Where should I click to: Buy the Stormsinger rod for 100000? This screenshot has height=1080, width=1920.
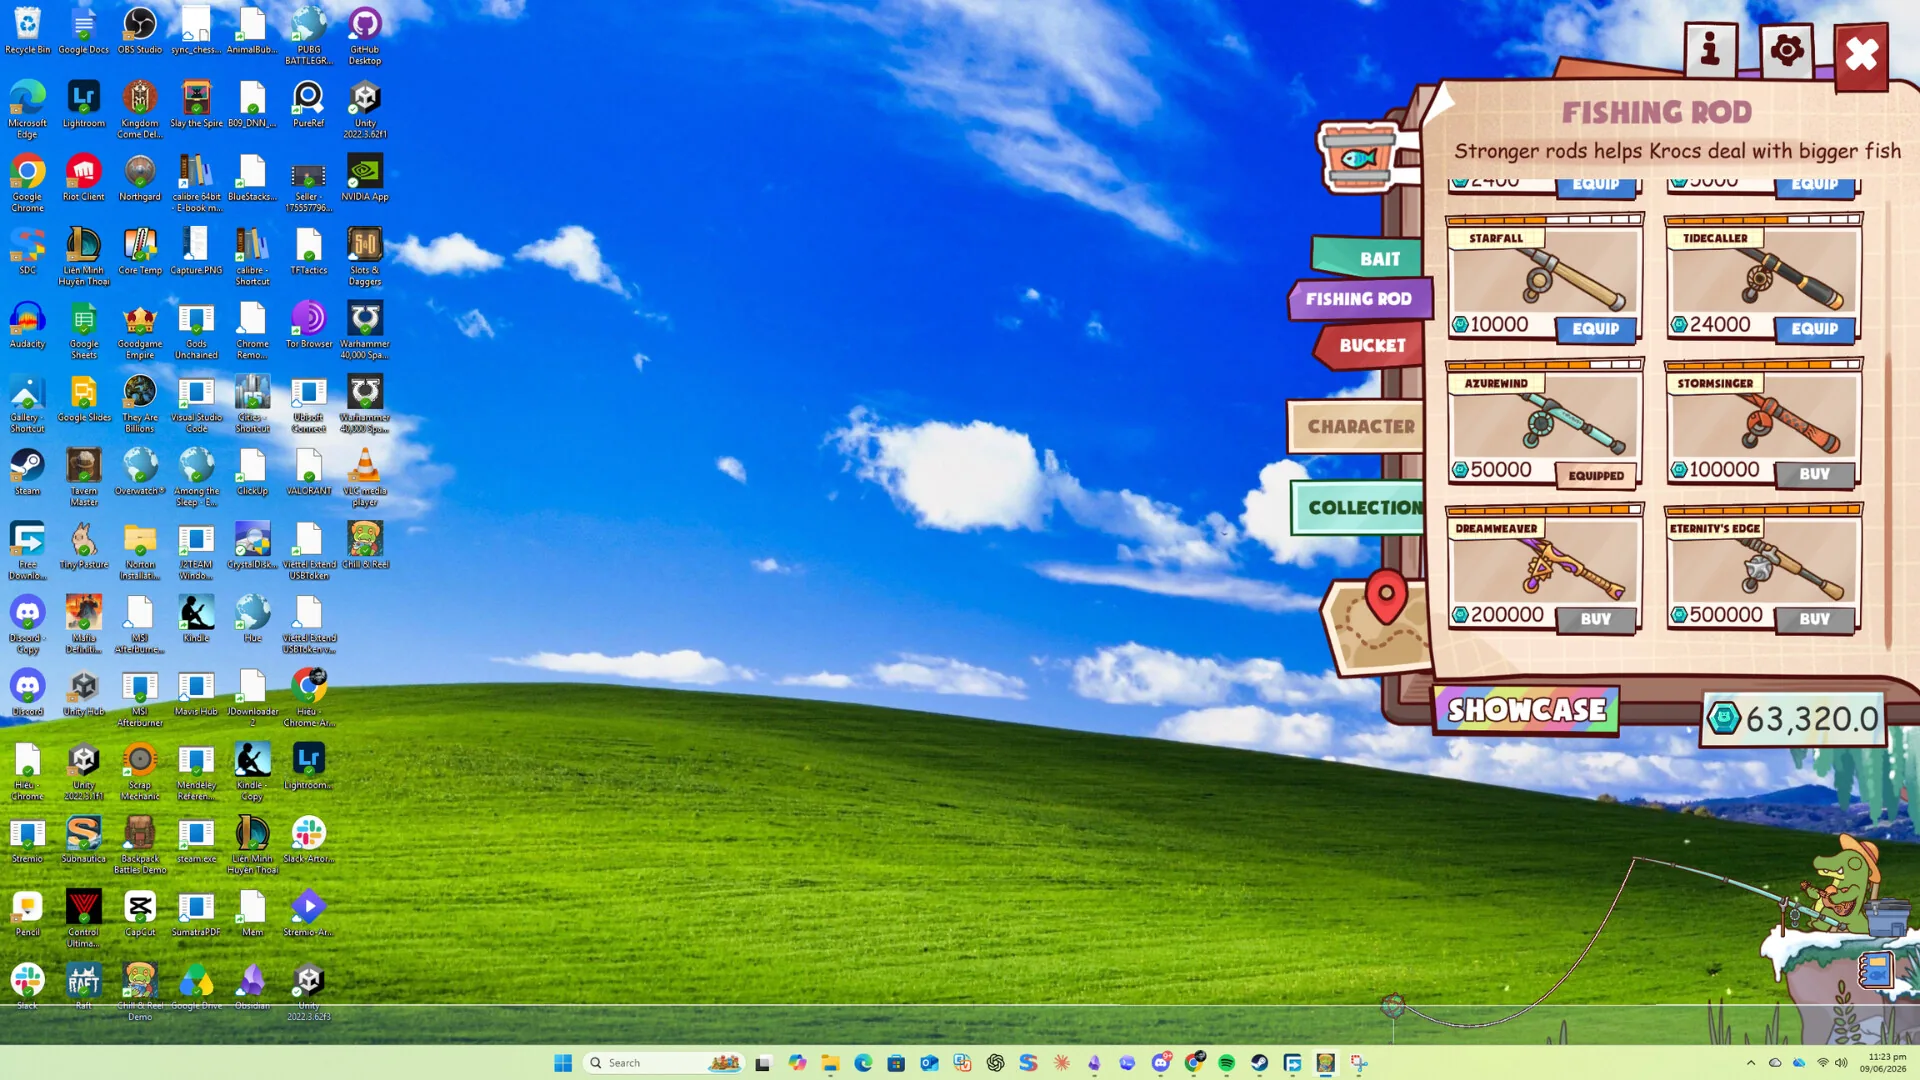[1814, 474]
